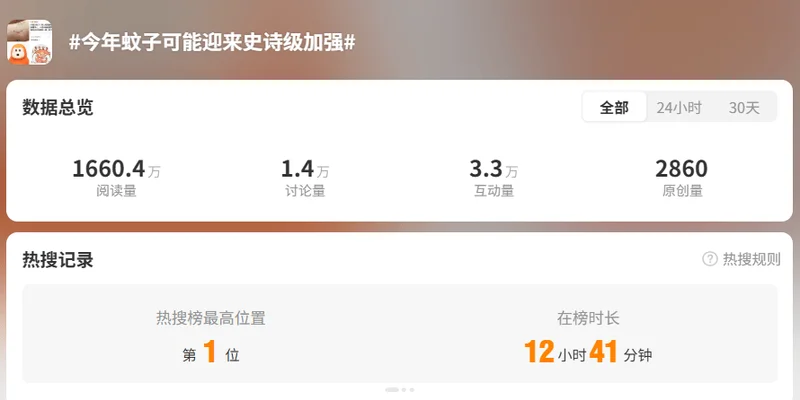The image size is (800, 400).
Task: Select the 全部 time range tab
Action: tap(614, 107)
